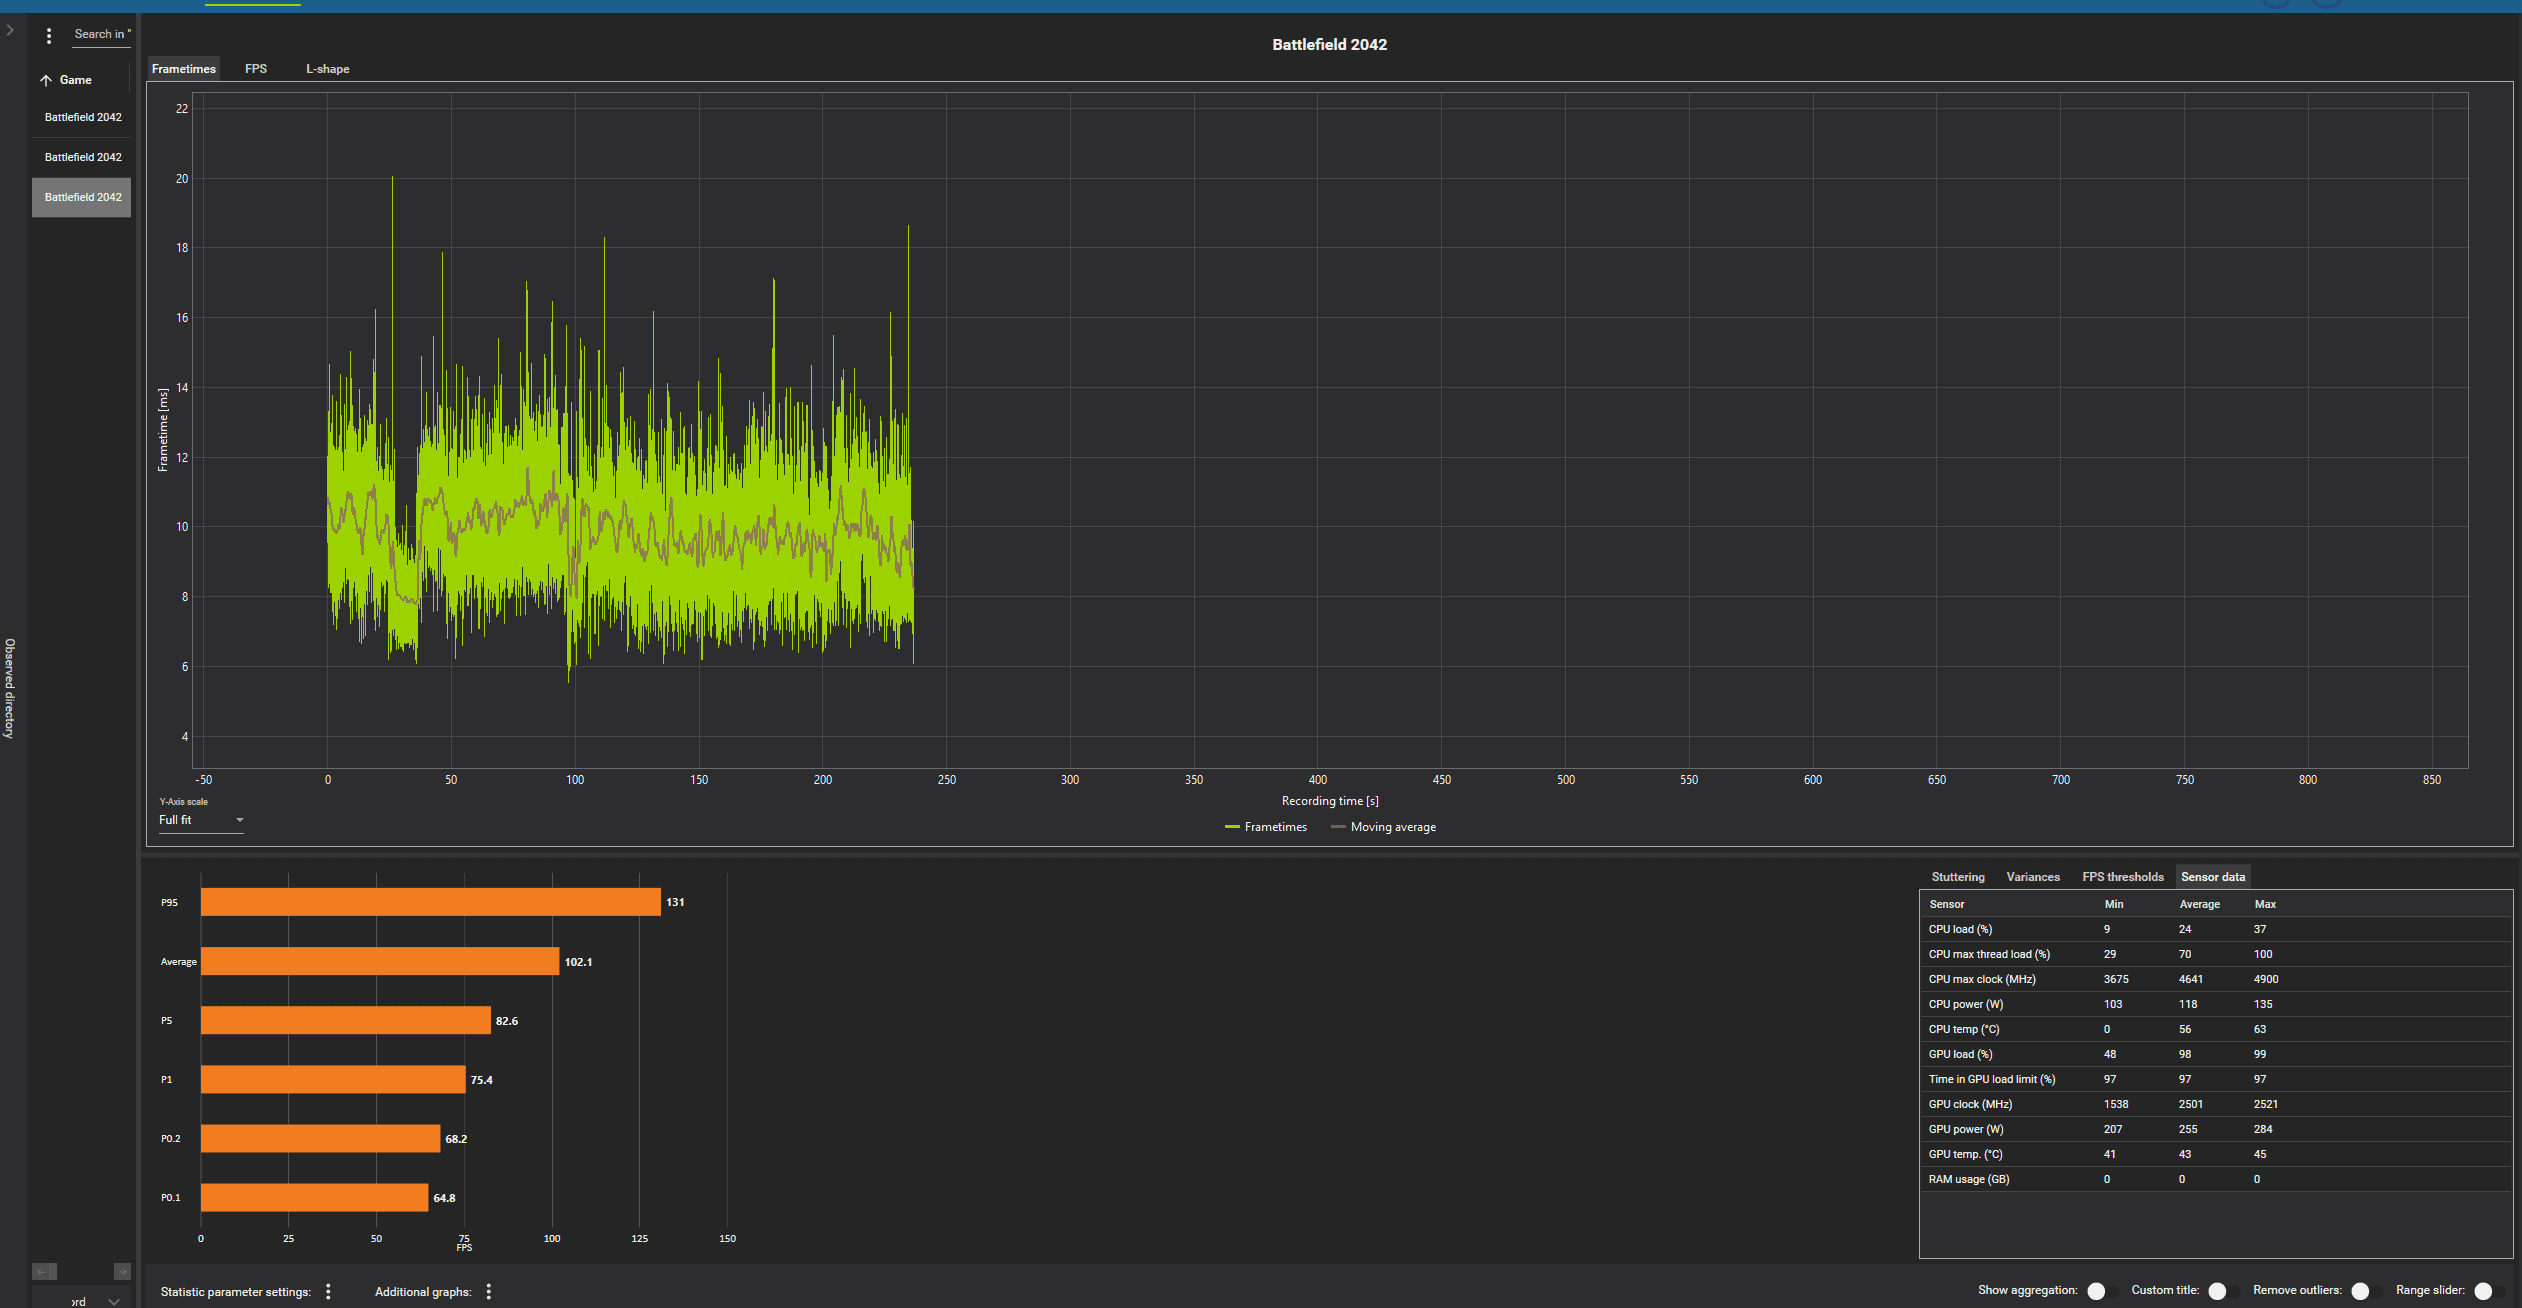Select the RAM usage (GB) row

[2215, 1179]
